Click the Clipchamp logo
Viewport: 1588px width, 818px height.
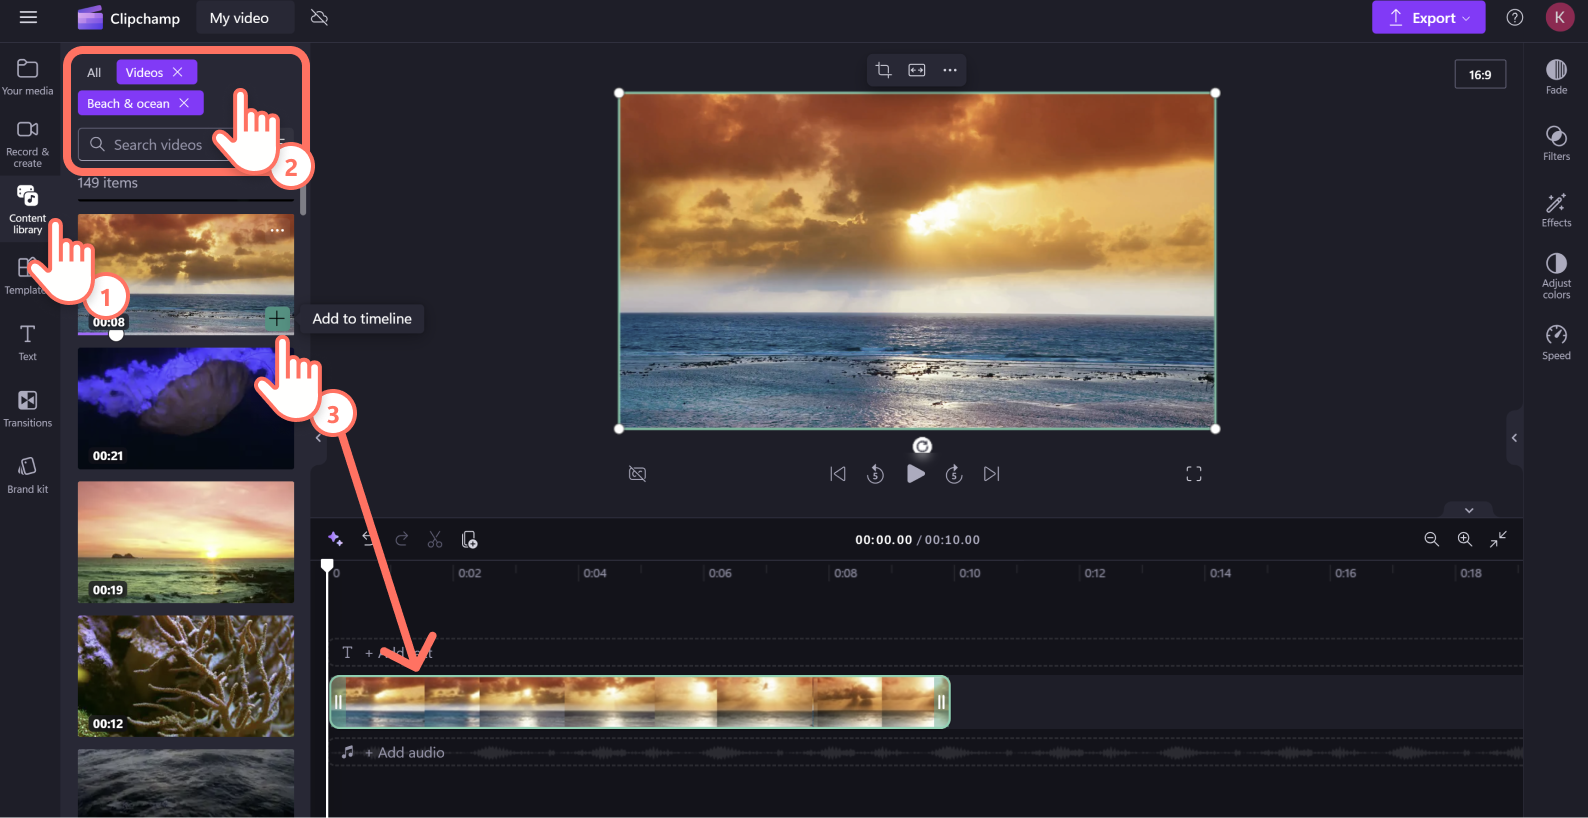click(x=129, y=18)
